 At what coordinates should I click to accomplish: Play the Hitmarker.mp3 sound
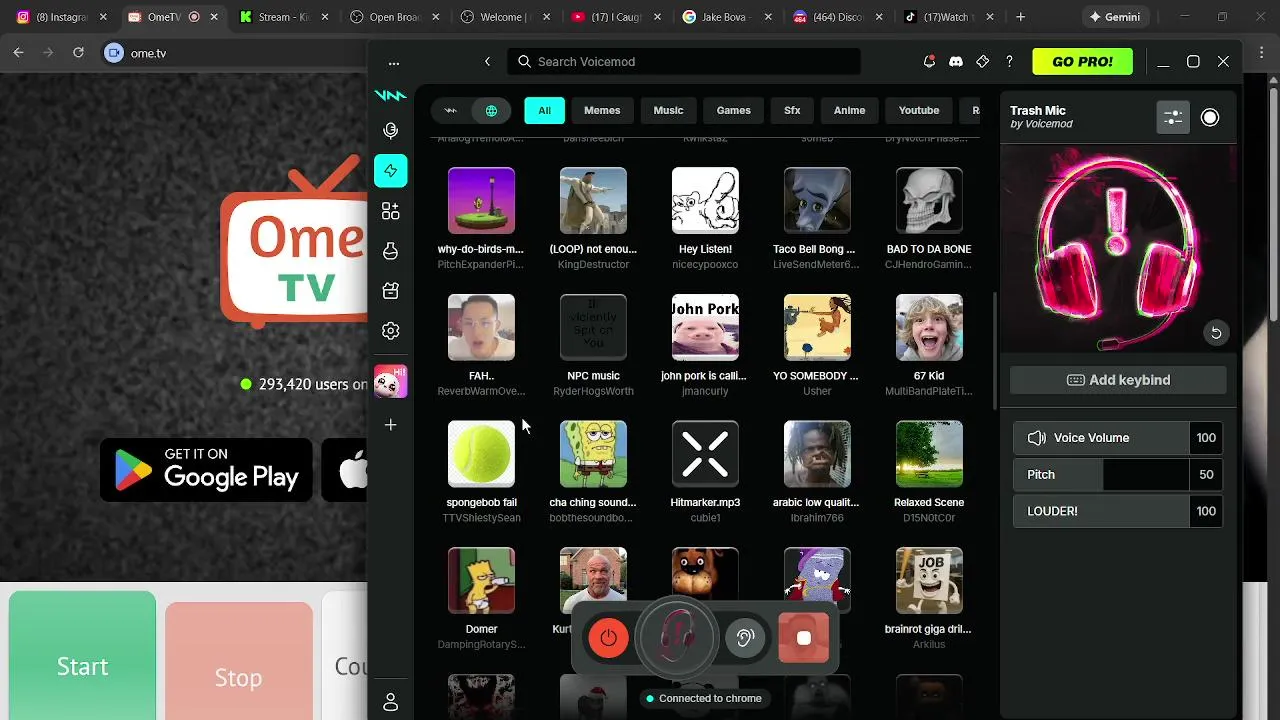tap(705, 454)
